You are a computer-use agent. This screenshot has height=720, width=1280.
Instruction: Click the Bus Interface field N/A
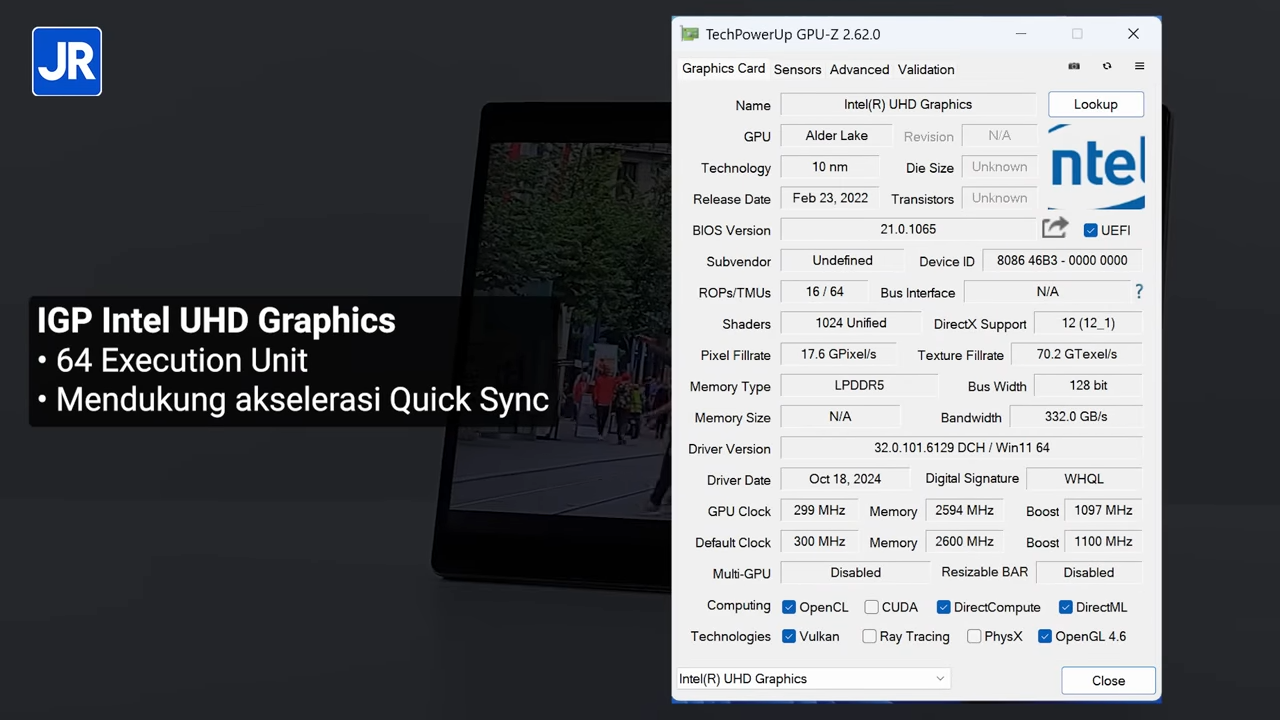tap(1047, 292)
